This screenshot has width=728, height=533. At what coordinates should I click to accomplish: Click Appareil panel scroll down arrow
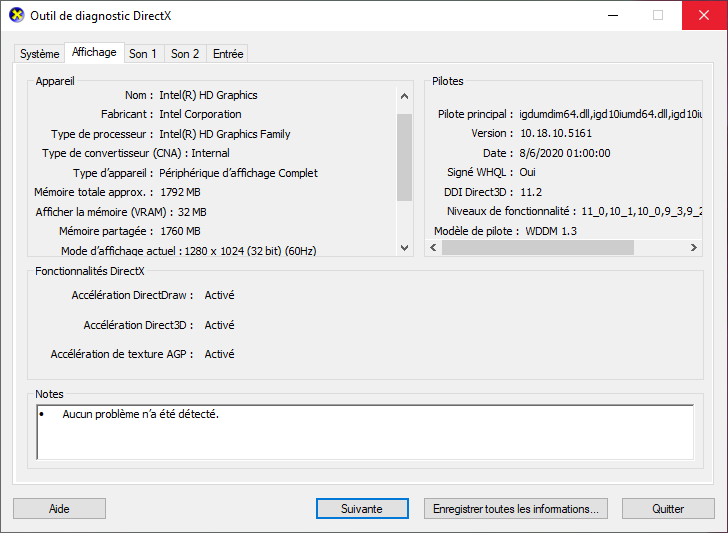404,247
